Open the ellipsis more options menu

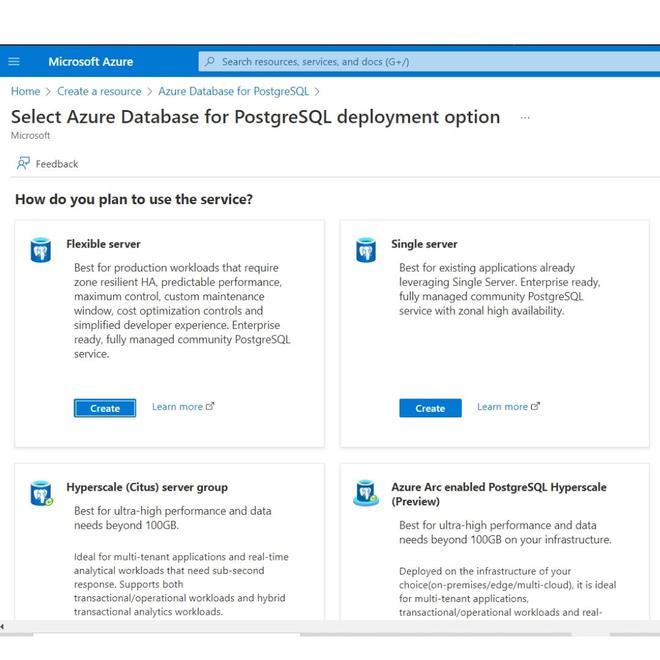click(525, 118)
